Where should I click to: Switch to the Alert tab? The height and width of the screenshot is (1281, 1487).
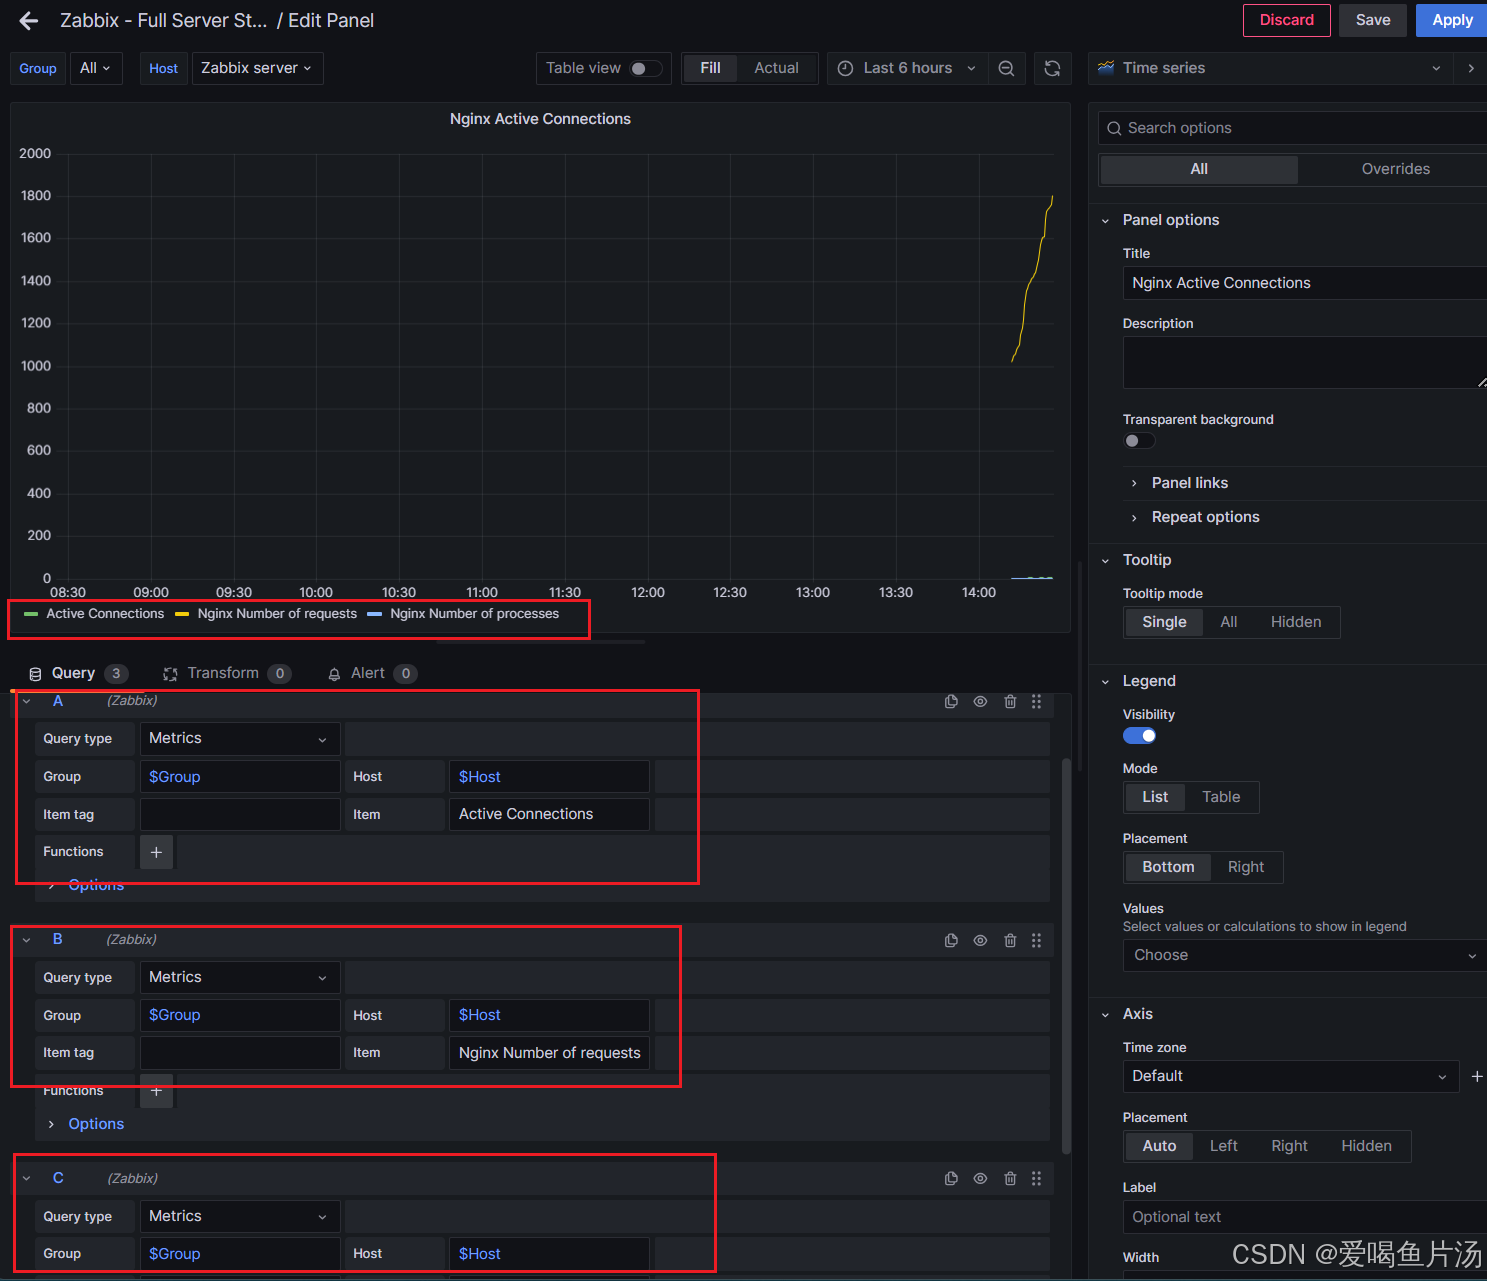pos(371,673)
